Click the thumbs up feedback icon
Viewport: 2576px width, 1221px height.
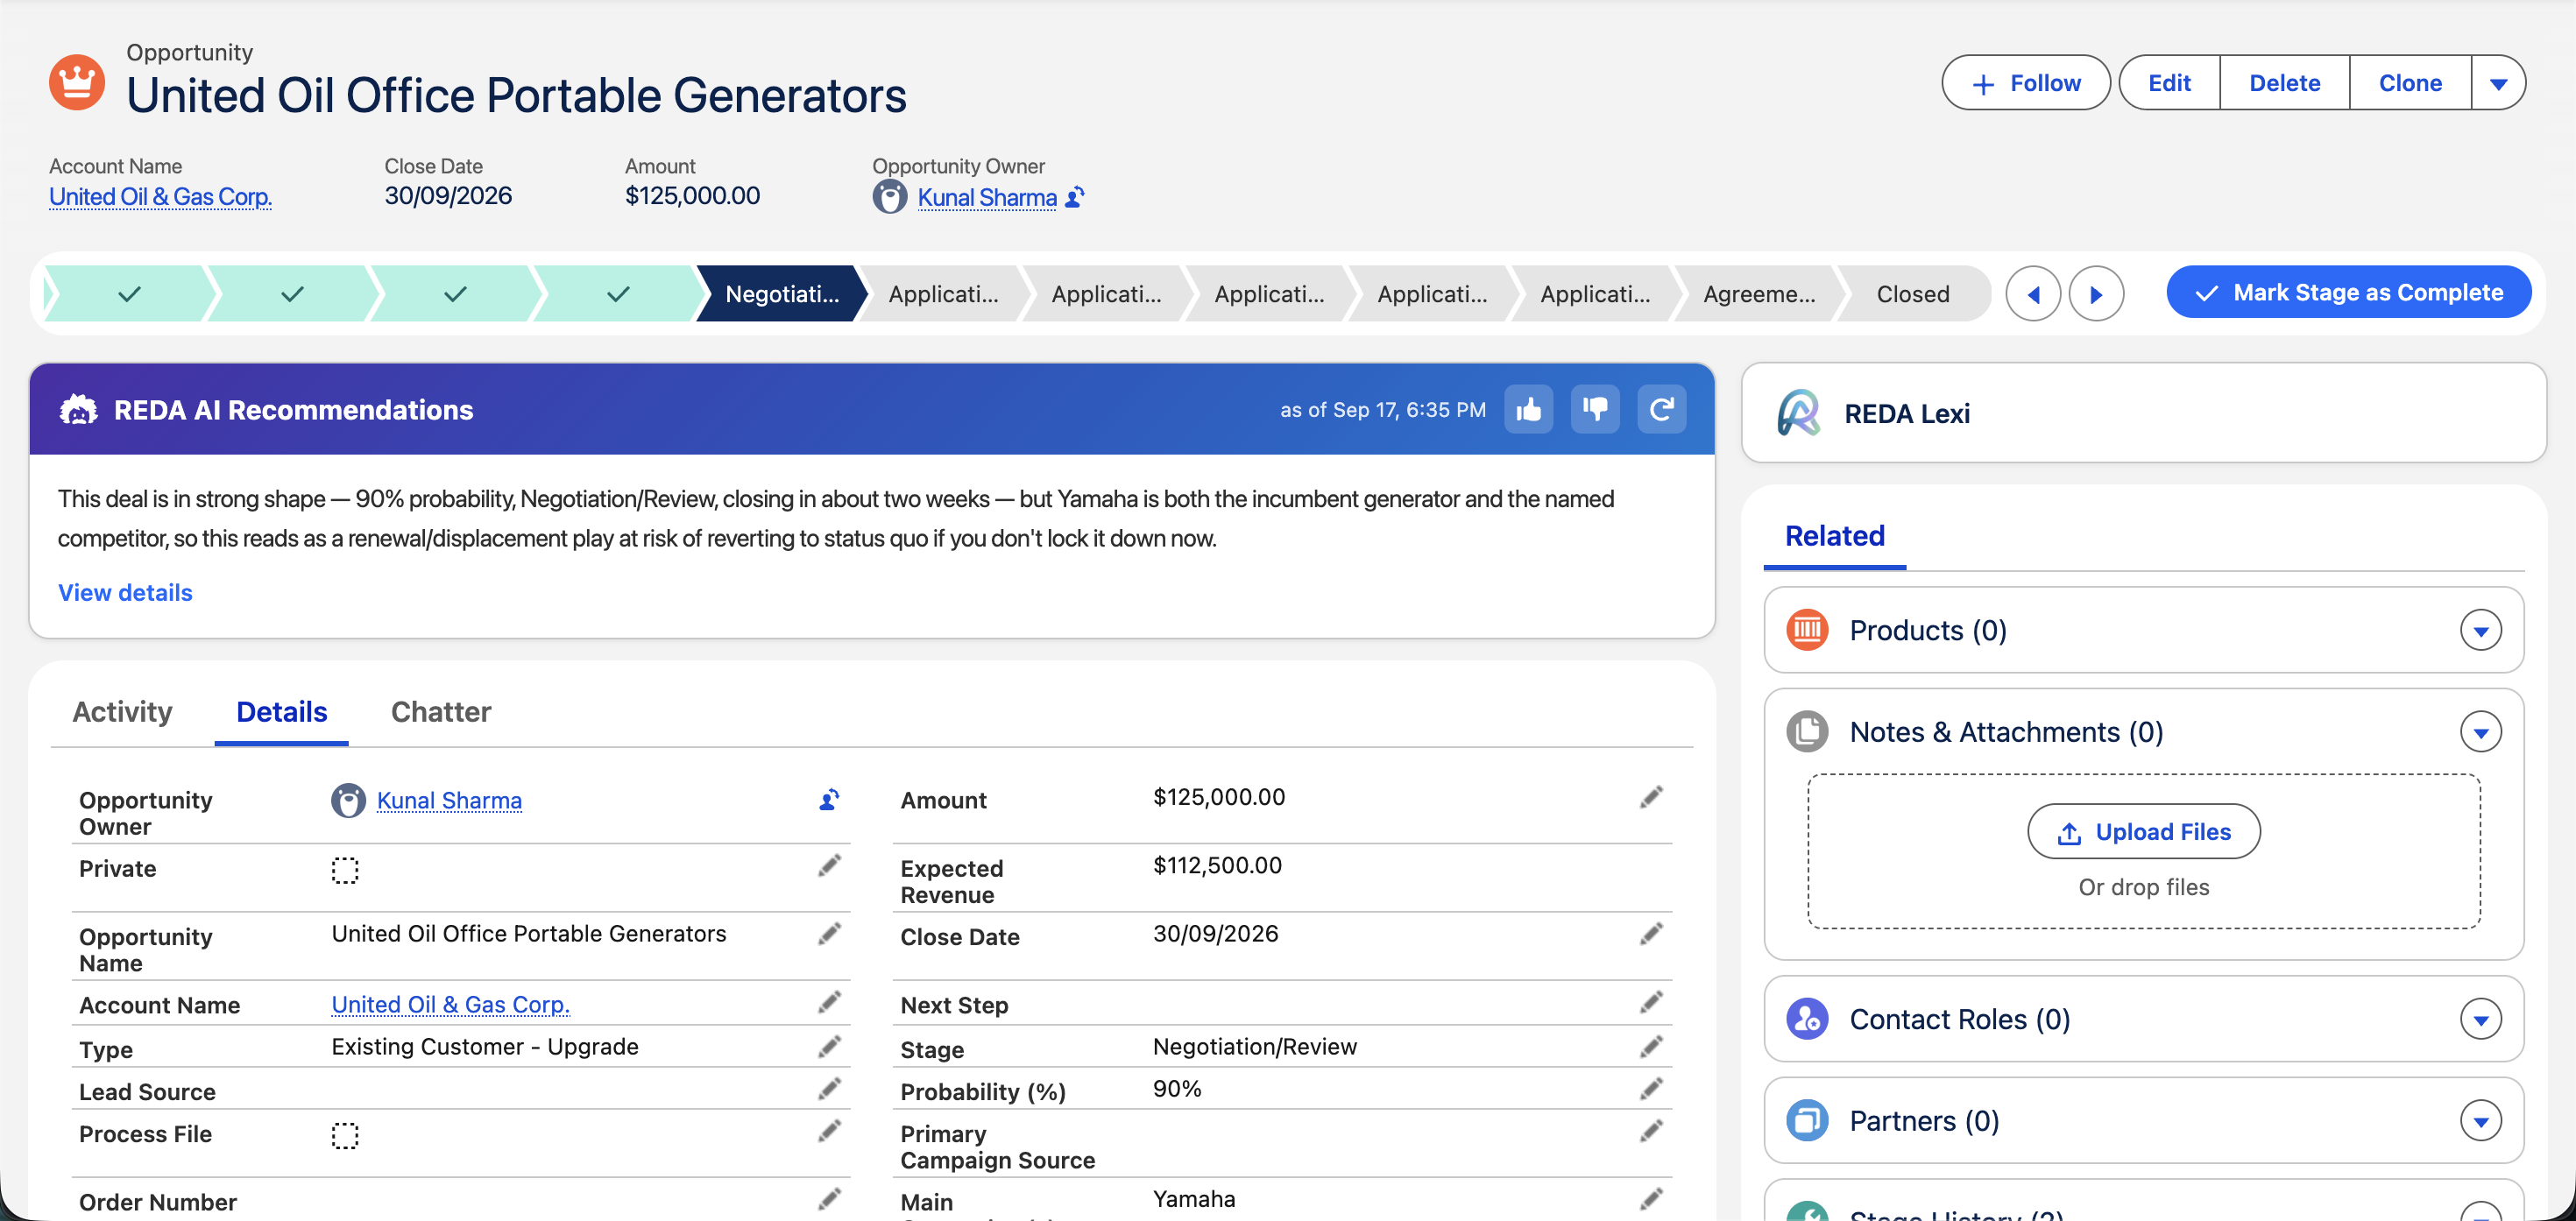(x=1528, y=409)
